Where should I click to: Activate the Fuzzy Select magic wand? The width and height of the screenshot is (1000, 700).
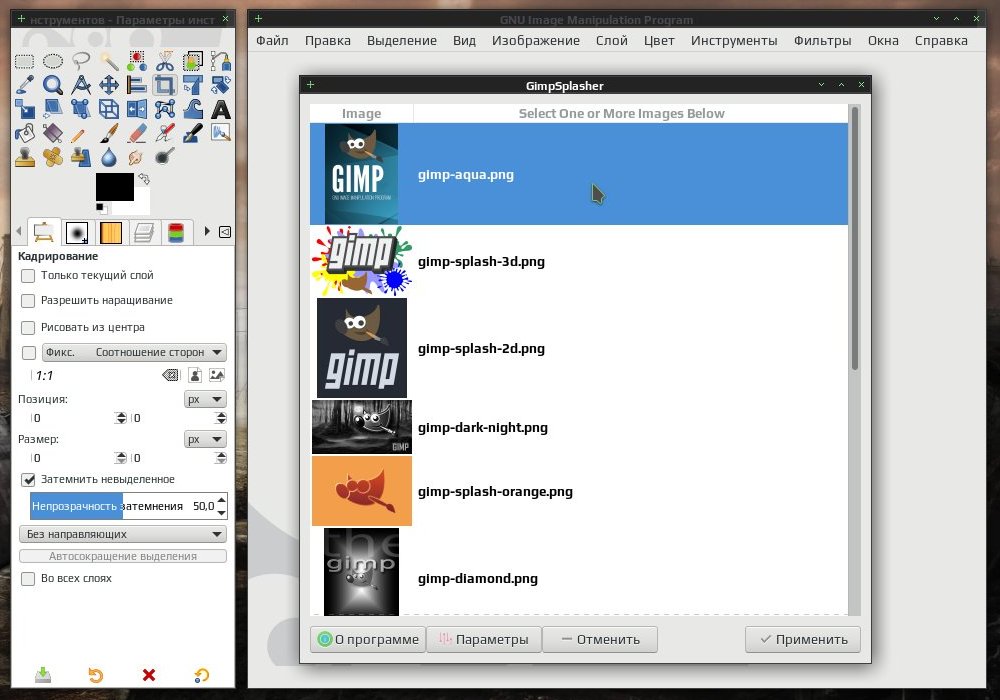coord(108,61)
